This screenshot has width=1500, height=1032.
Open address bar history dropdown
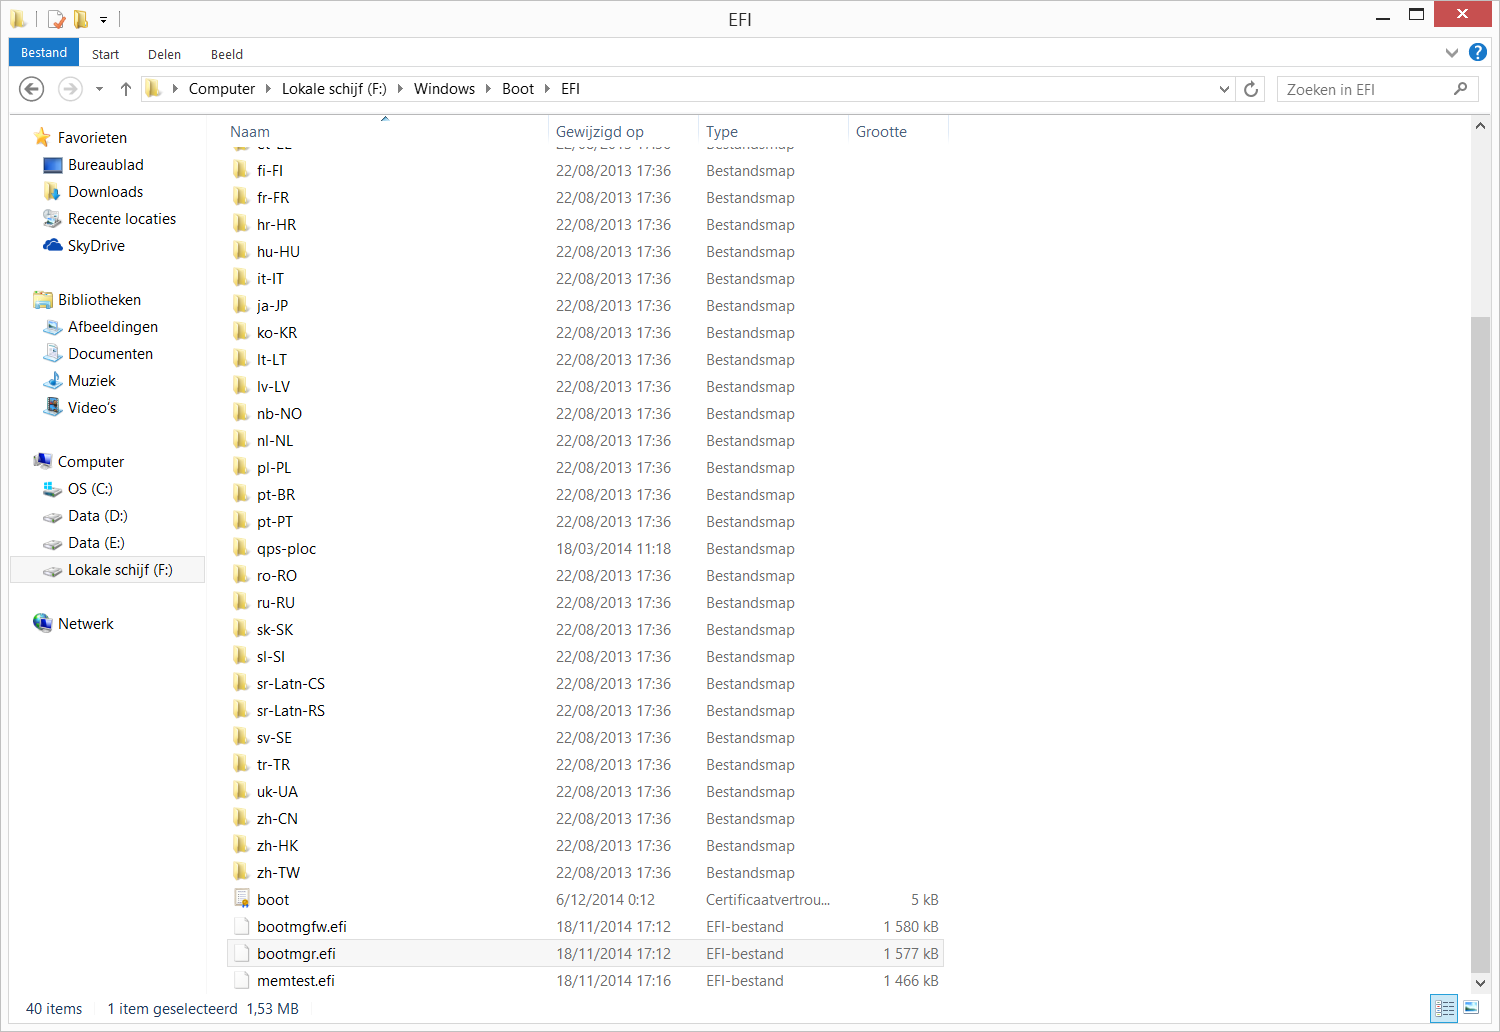[1224, 89]
